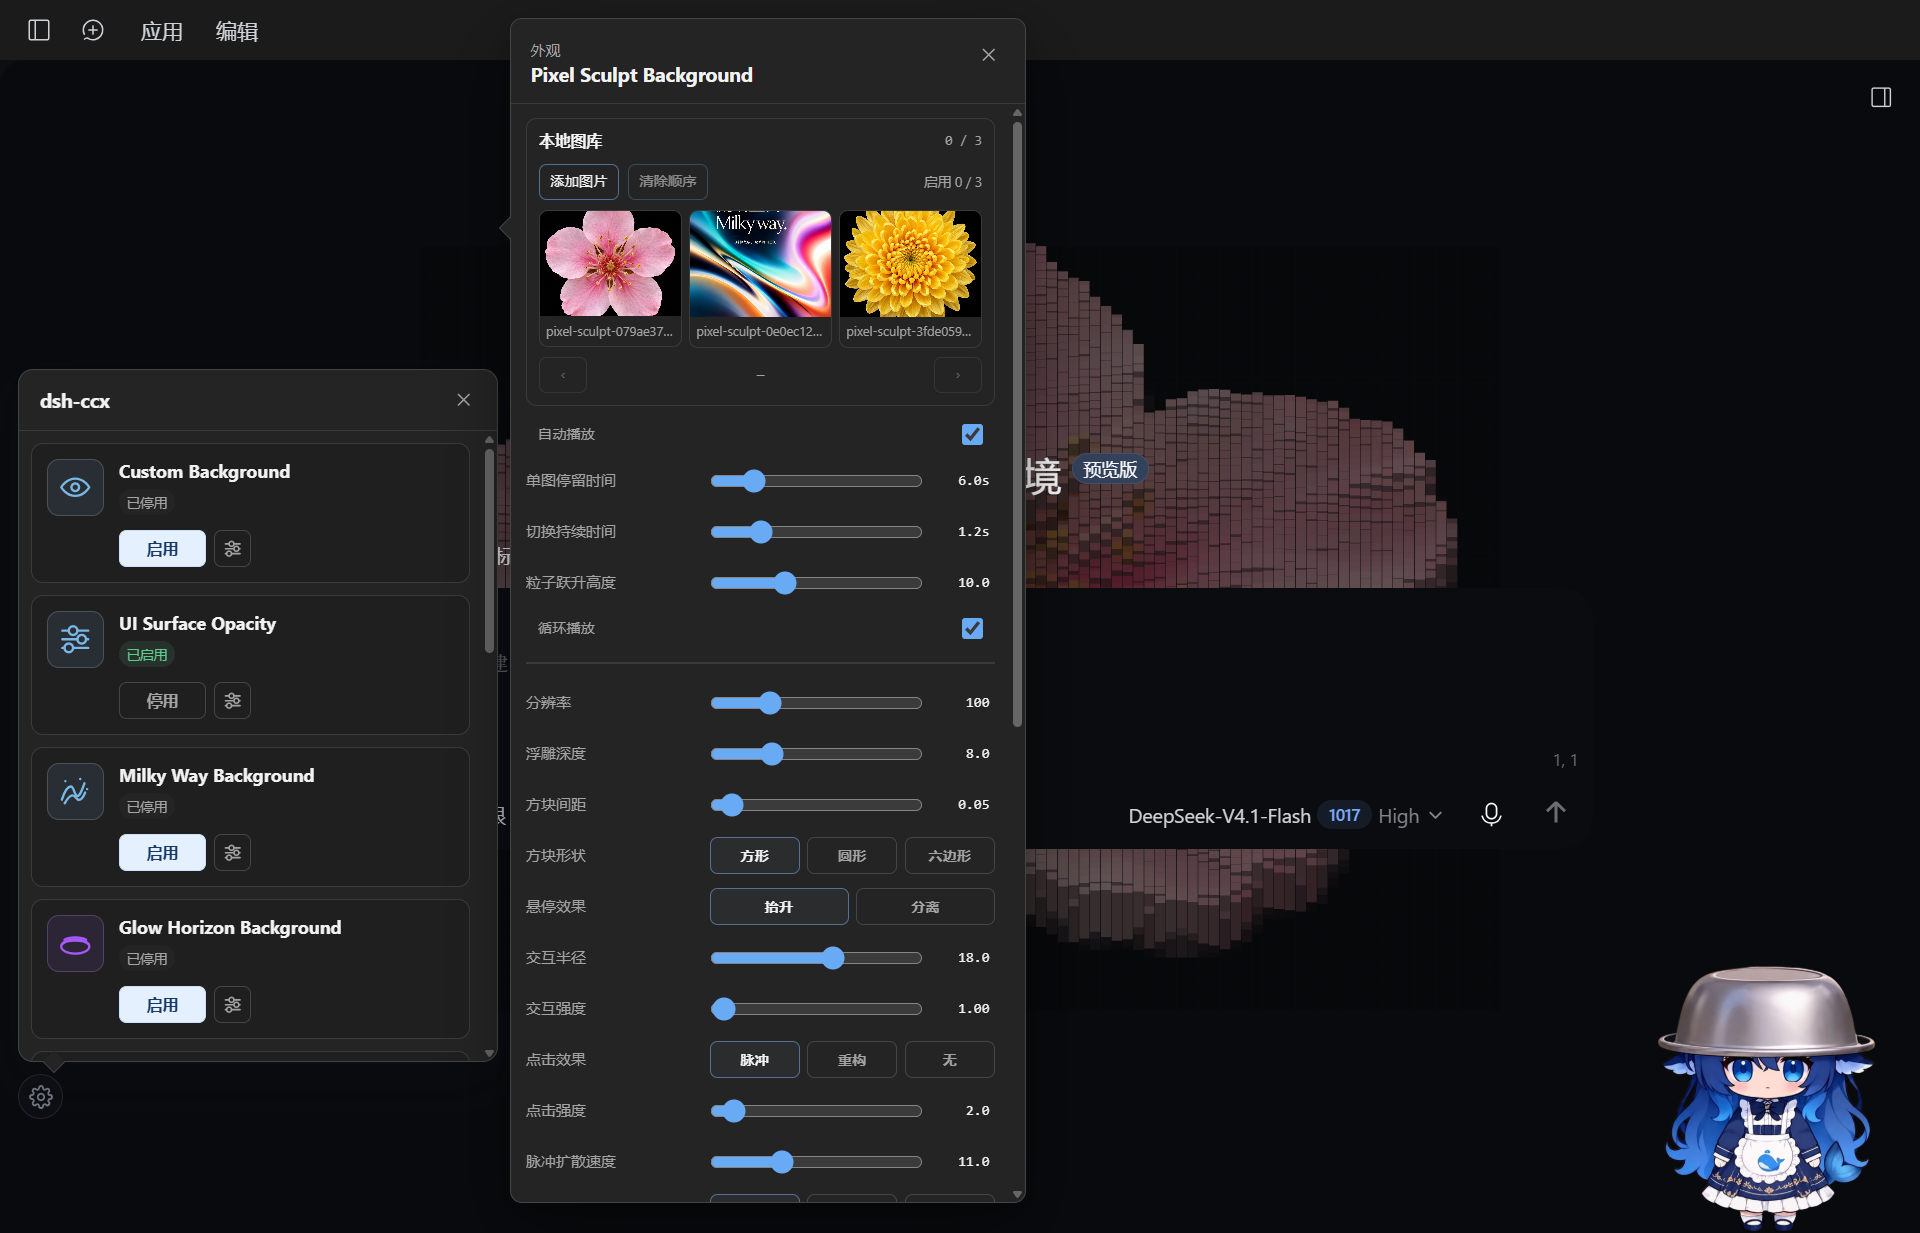
Task: Disable UI Surface Opacity with 停用 button
Action: pos(162,700)
